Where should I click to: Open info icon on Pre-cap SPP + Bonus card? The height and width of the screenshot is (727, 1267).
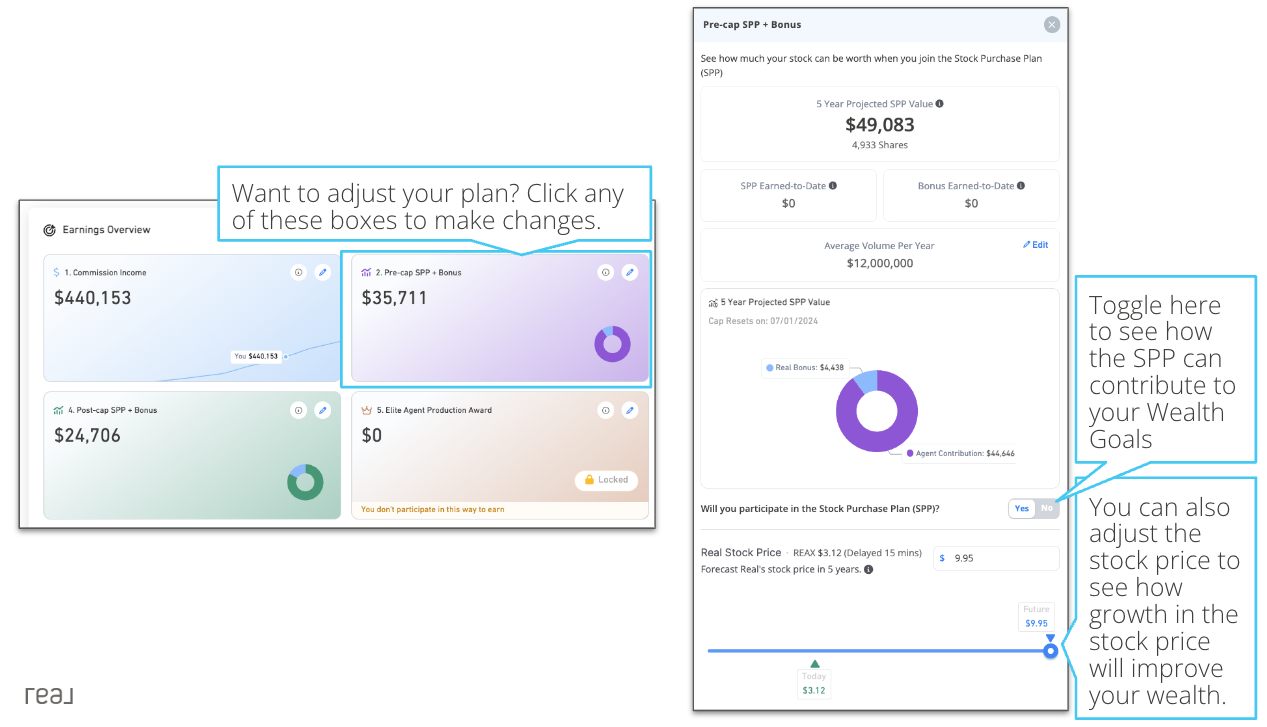[605, 272]
